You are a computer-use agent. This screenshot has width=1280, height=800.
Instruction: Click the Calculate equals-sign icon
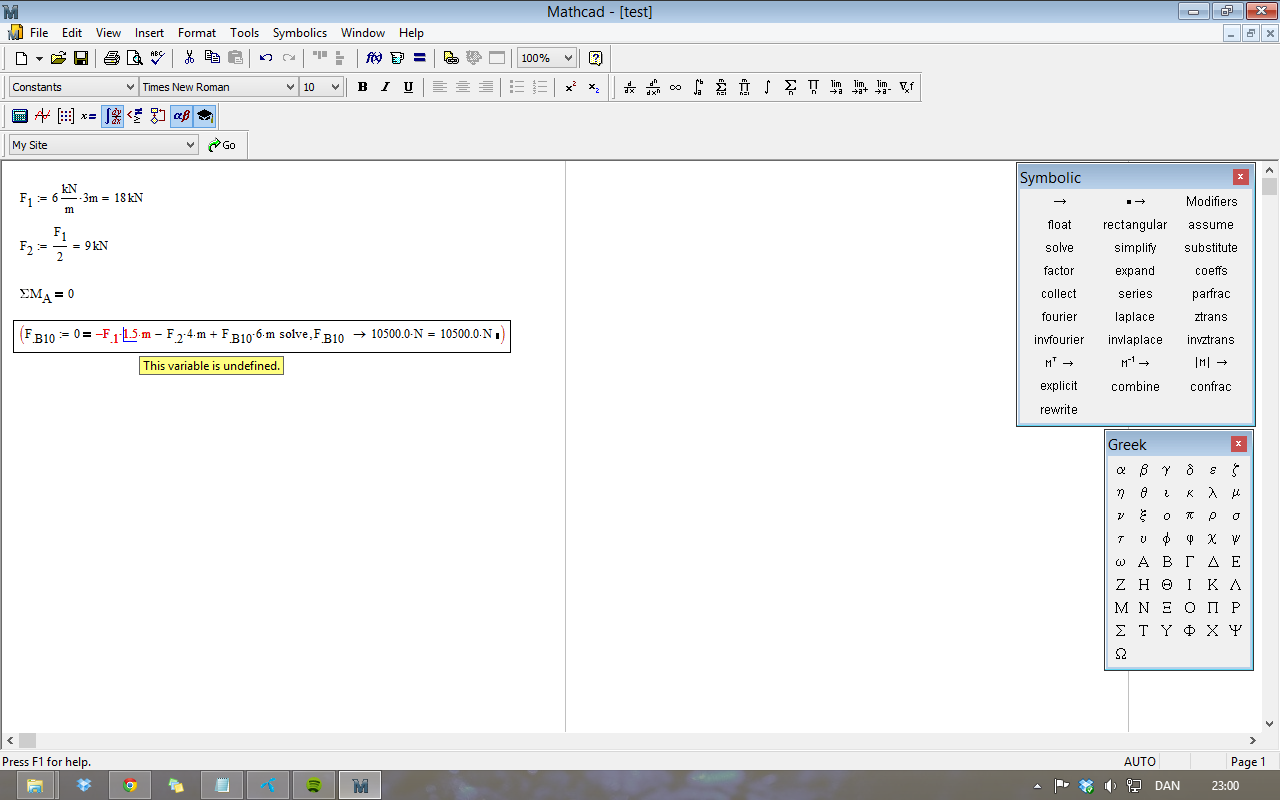[420, 58]
